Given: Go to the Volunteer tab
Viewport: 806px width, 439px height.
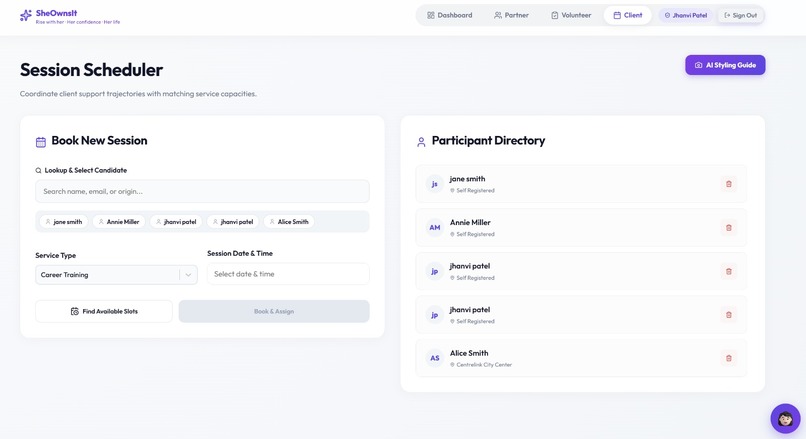Looking at the screenshot, I should point(571,15).
